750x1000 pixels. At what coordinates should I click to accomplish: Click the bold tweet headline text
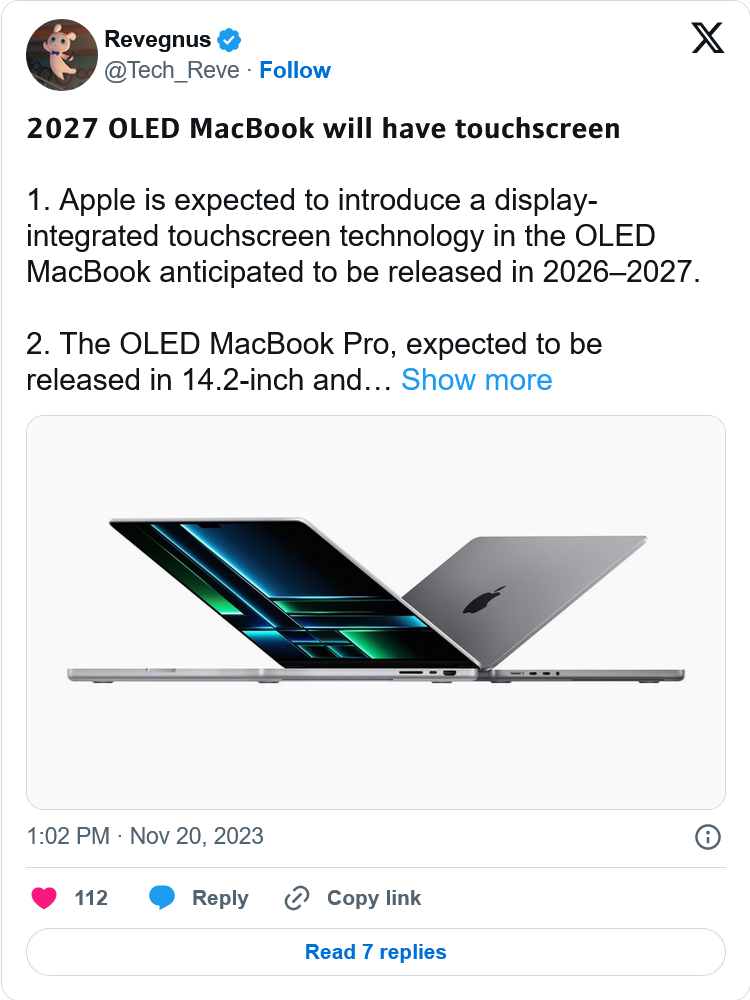323,129
